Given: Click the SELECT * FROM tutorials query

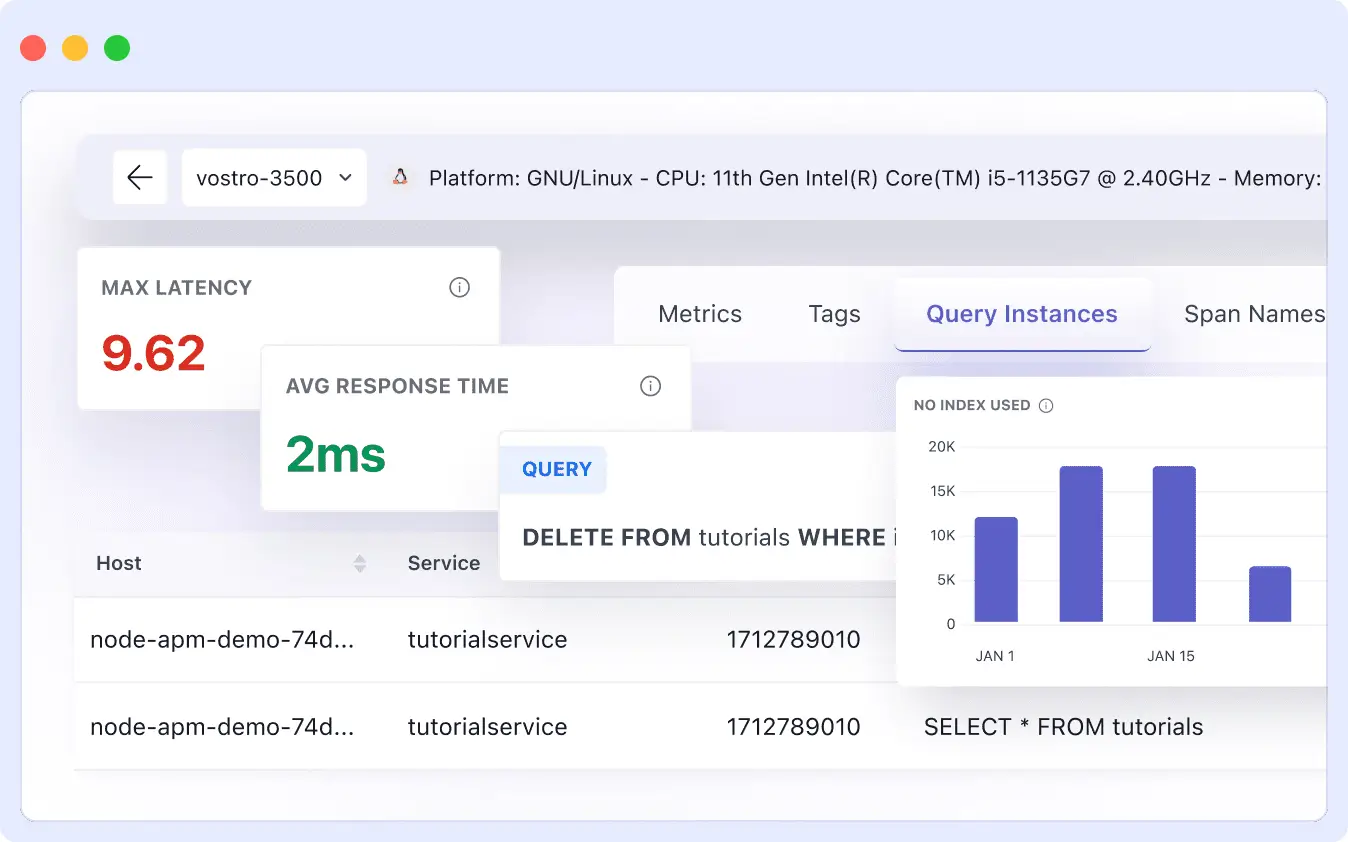Looking at the screenshot, I should 1063,727.
